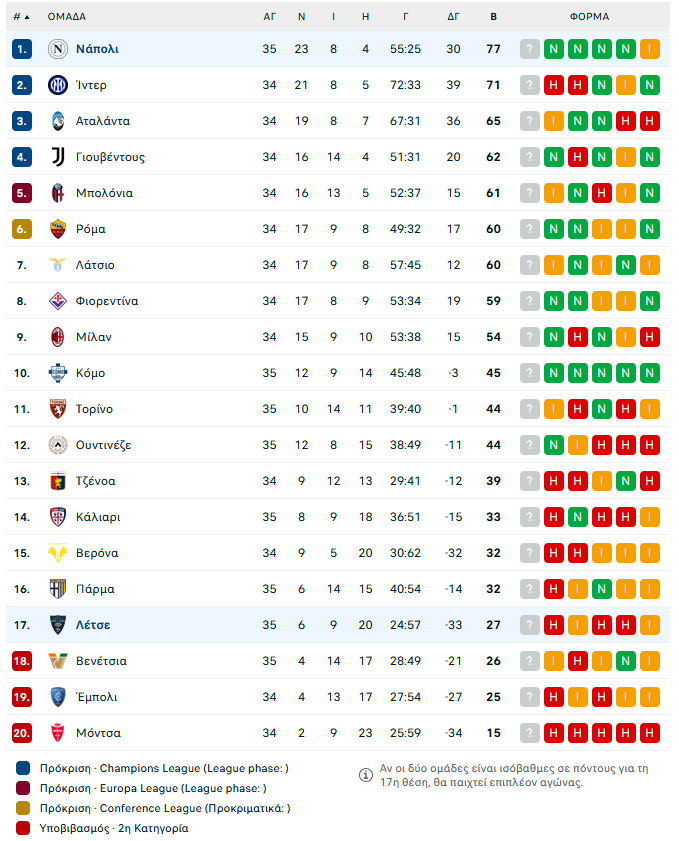Click the Parma club crest
The width and height of the screenshot is (679, 841).
tap(57, 589)
